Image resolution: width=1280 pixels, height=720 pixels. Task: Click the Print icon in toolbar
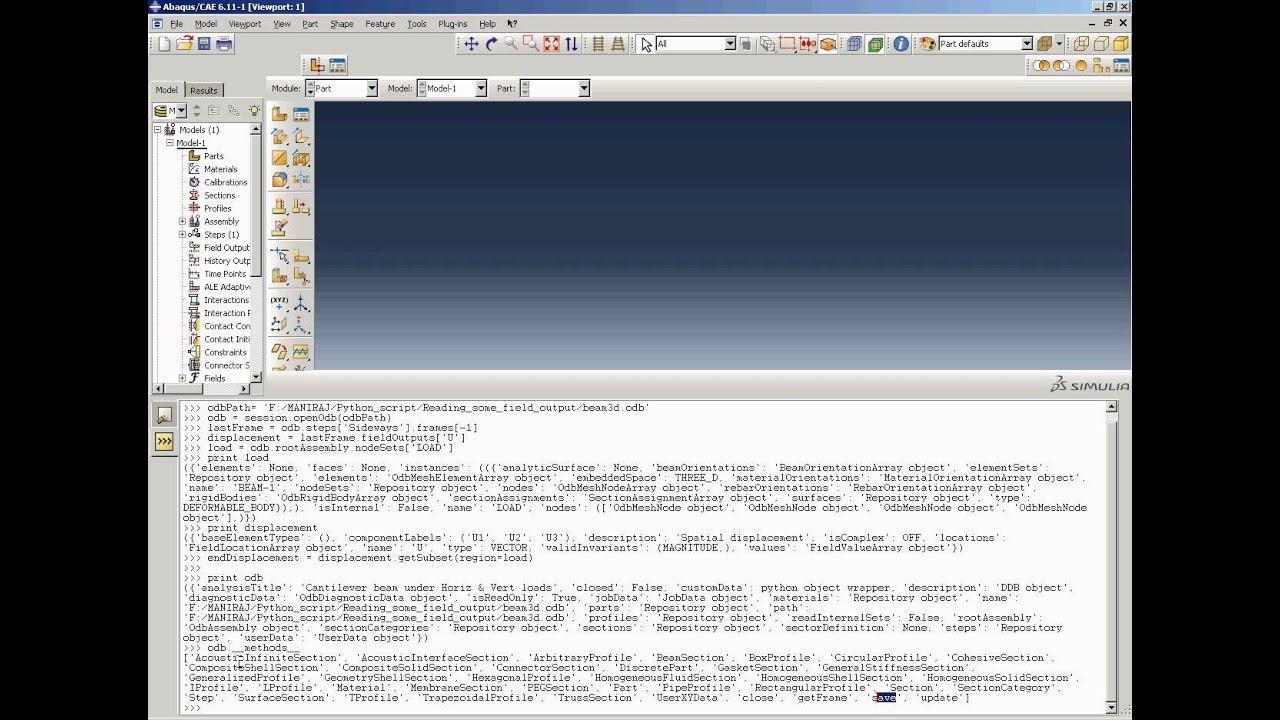224,44
